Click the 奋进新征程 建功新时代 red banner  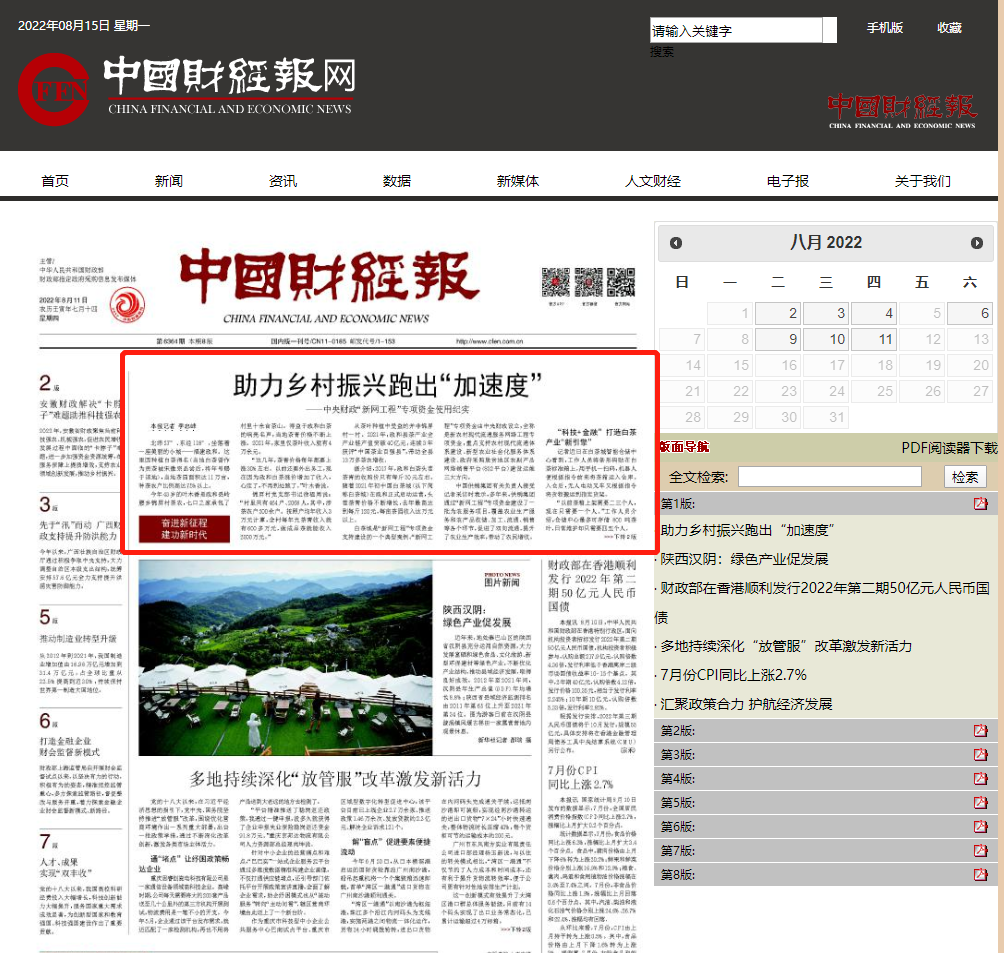click(x=184, y=529)
